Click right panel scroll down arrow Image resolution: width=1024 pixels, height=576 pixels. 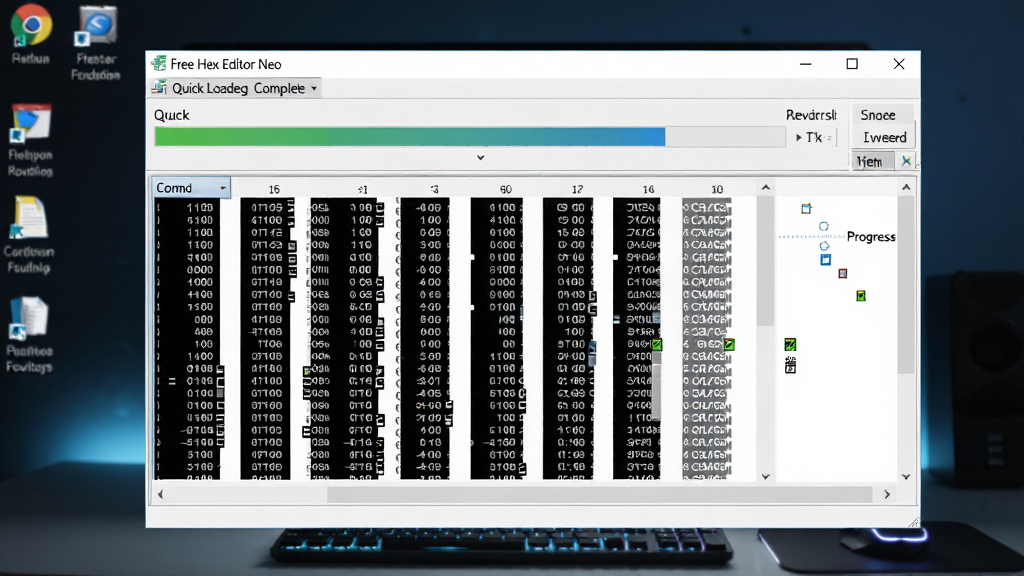coord(906,477)
